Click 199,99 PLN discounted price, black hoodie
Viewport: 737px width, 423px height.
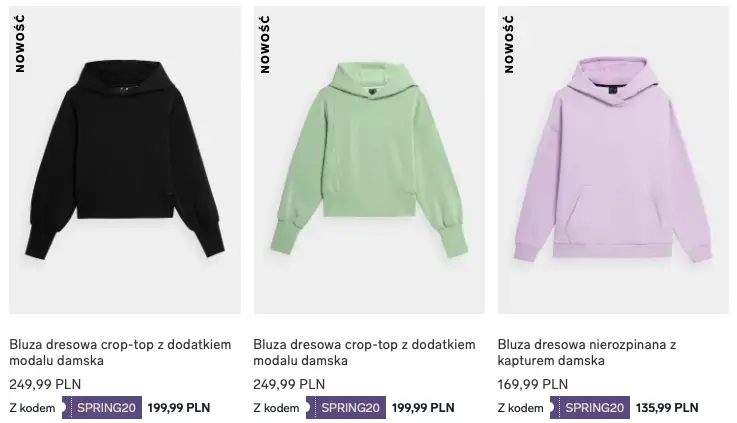[179, 407]
